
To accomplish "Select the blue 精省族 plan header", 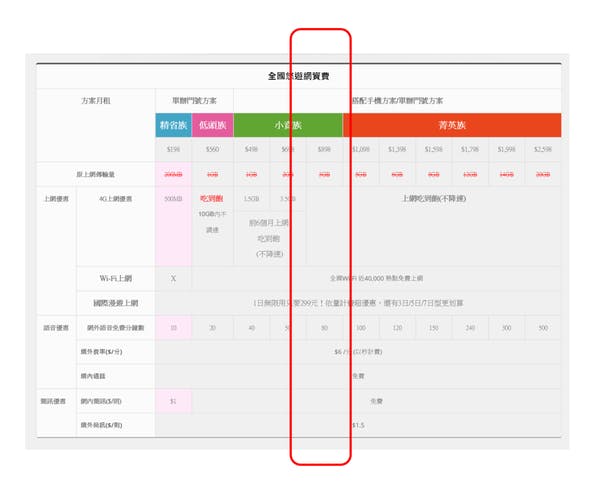I will (x=174, y=125).
